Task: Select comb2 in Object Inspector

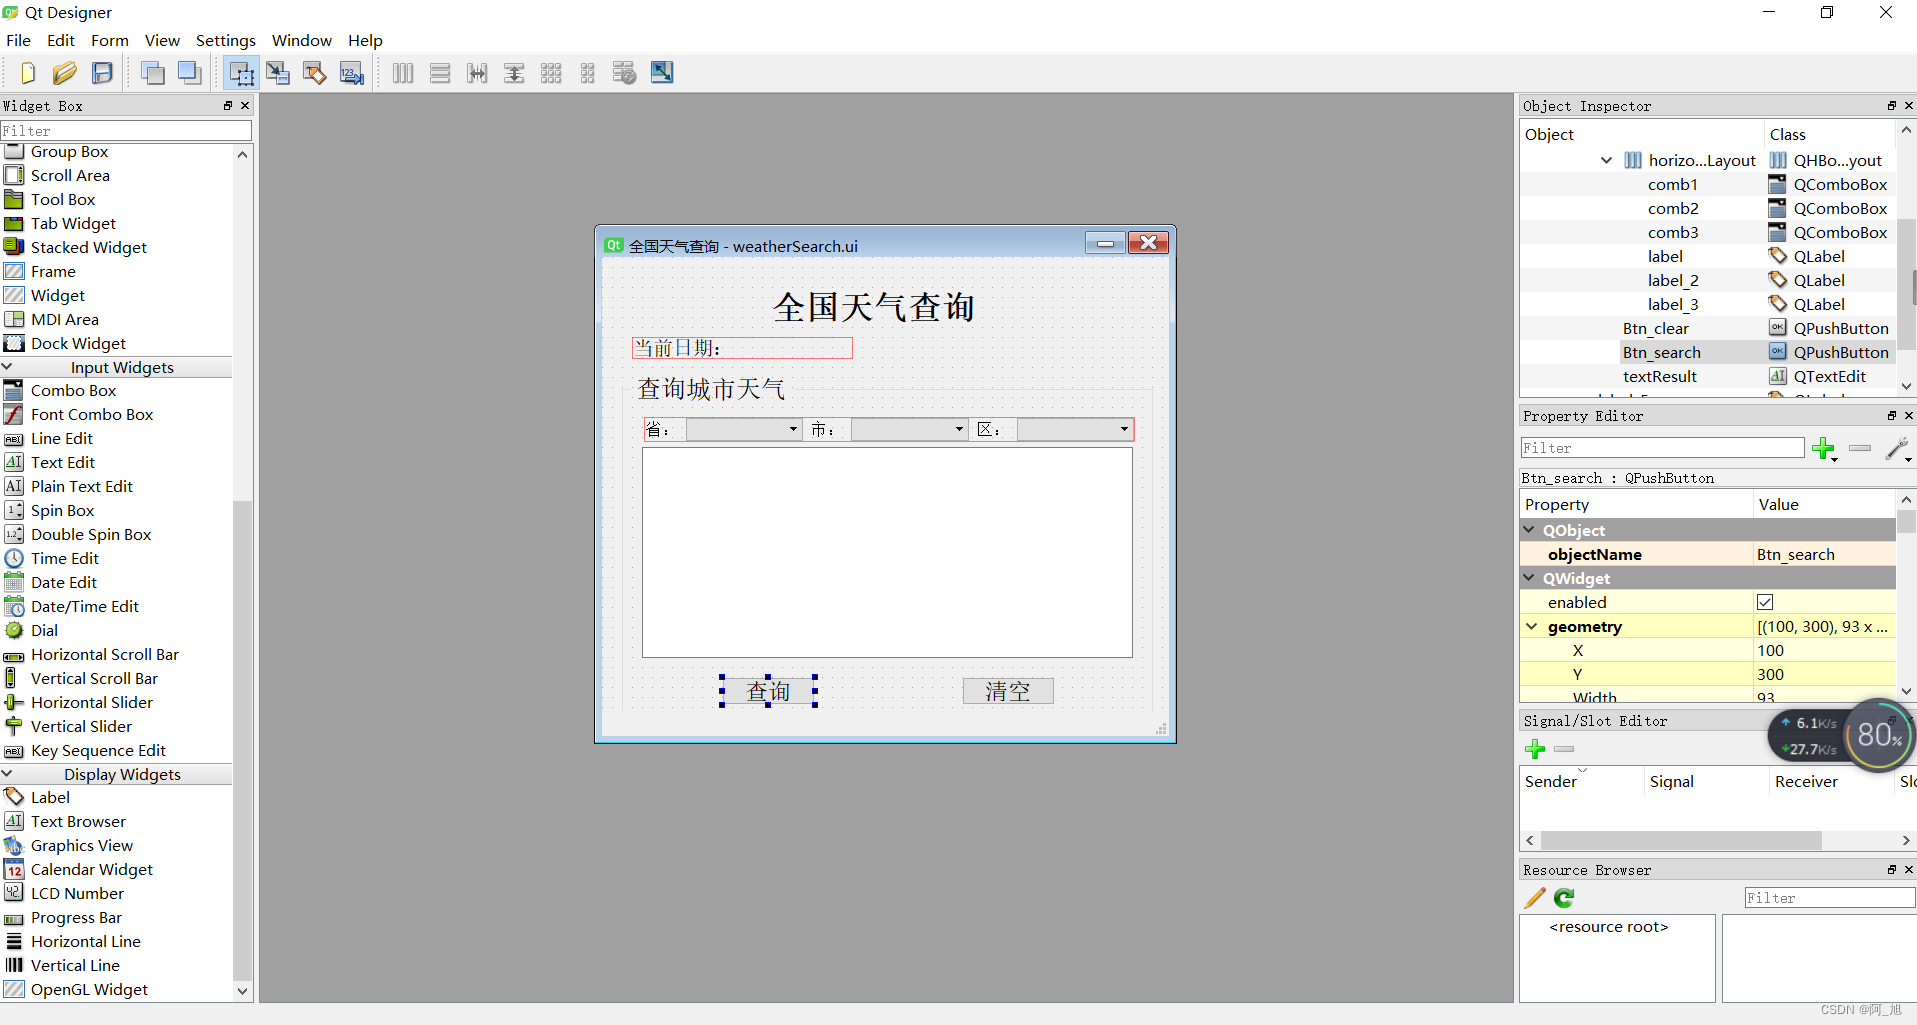Action: click(1673, 209)
